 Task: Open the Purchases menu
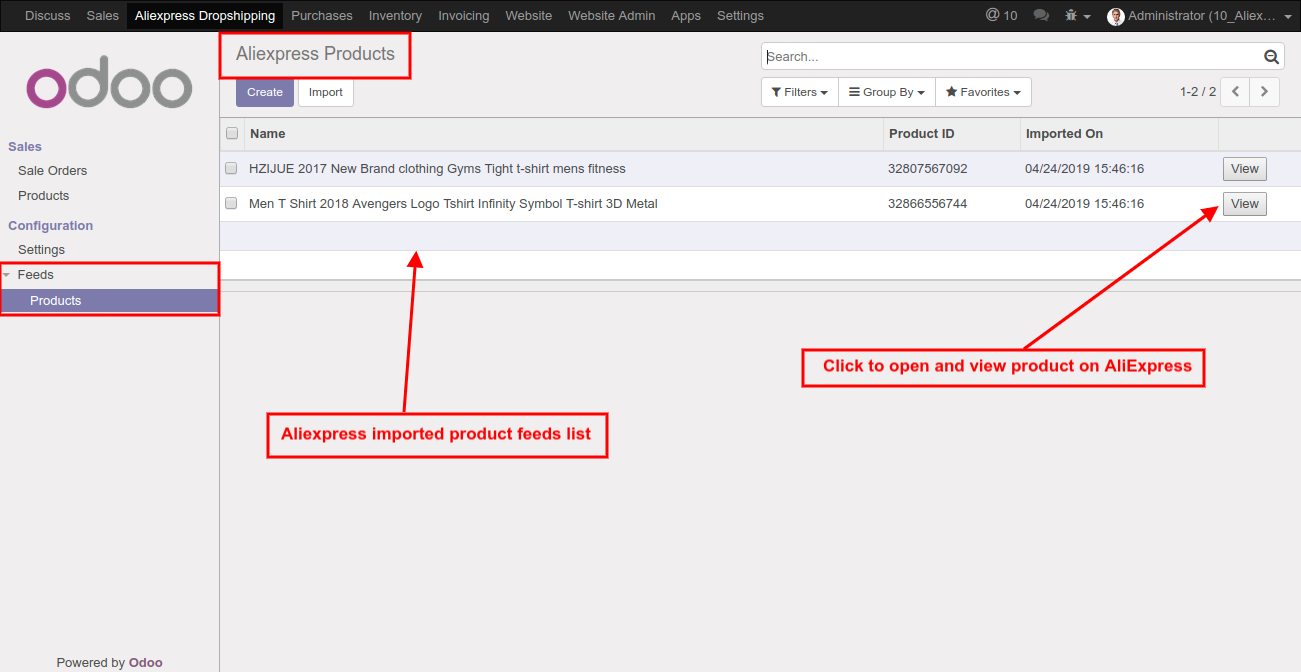pos(322,15)
